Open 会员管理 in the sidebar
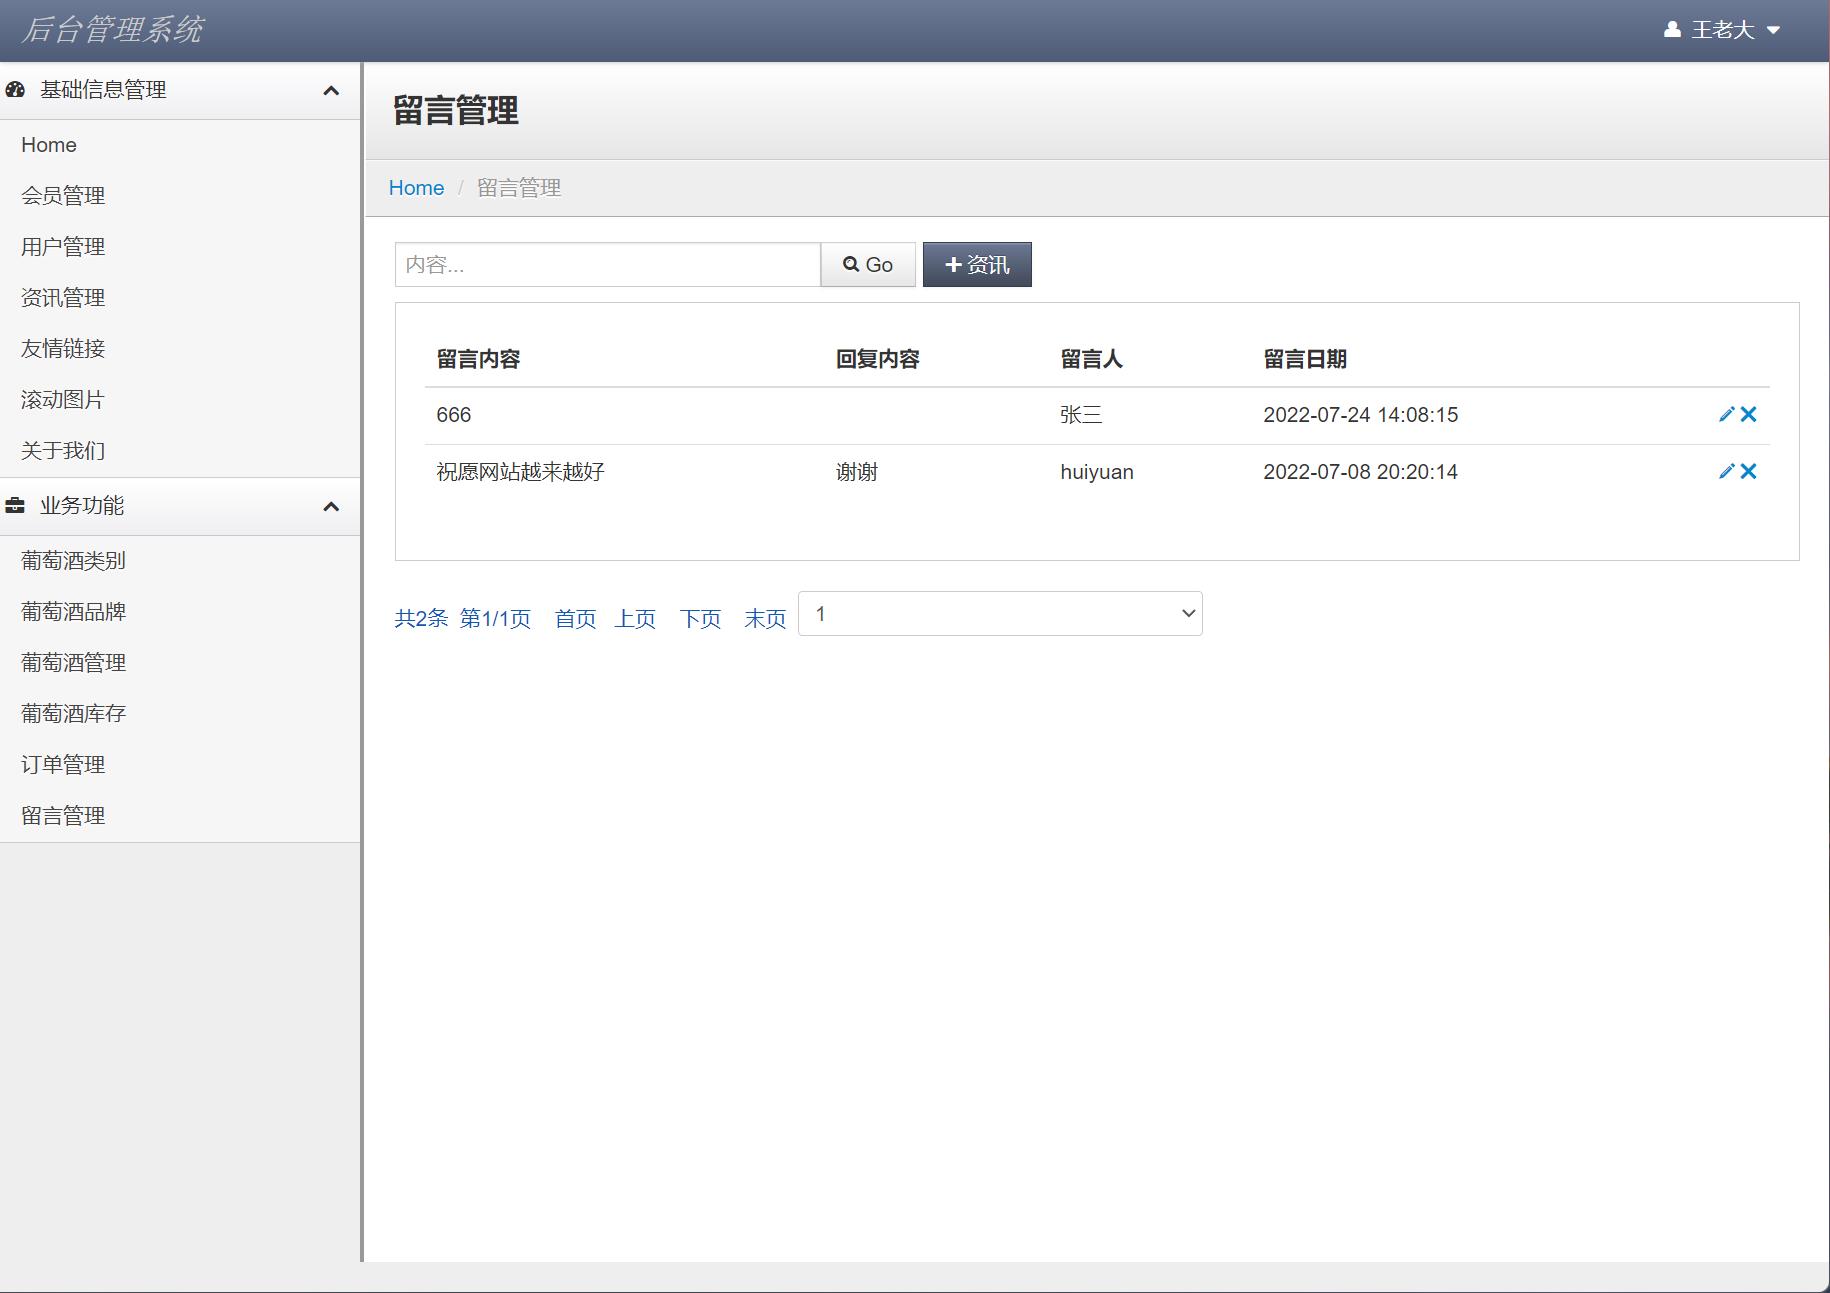The width and height of the screenshot is (1830, 1293). coord(63,196)
